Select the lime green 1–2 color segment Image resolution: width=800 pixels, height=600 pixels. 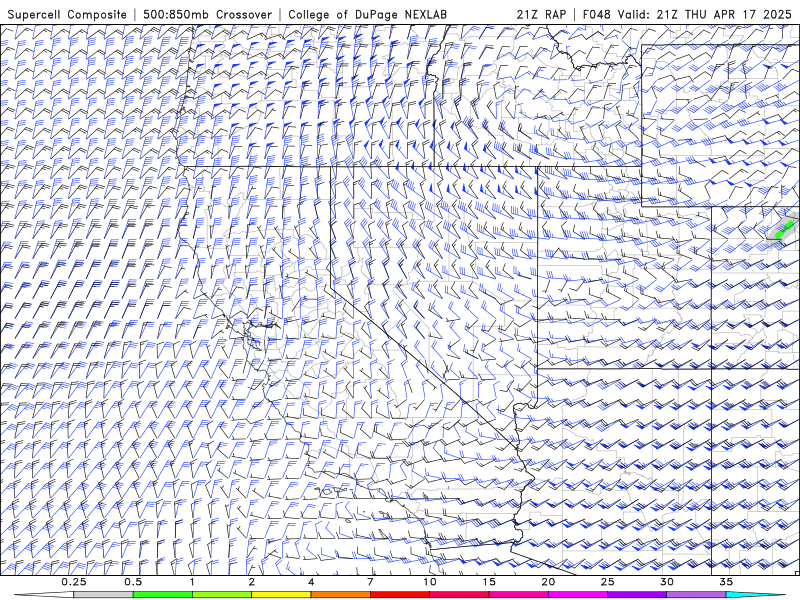click(222, 595)
